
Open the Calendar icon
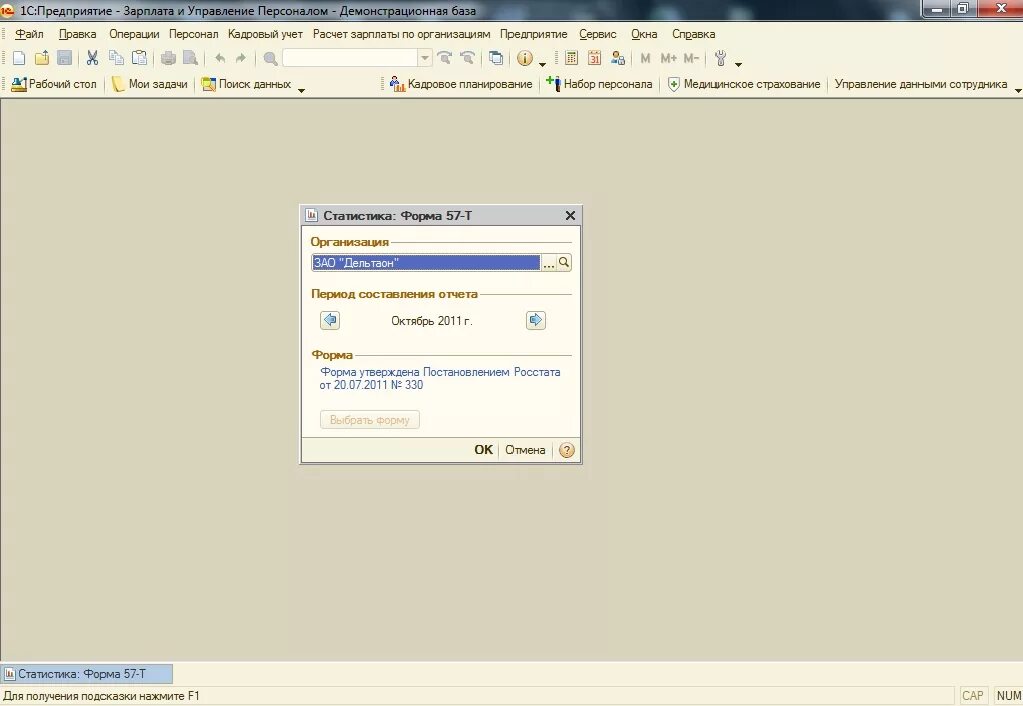[594, 58]
